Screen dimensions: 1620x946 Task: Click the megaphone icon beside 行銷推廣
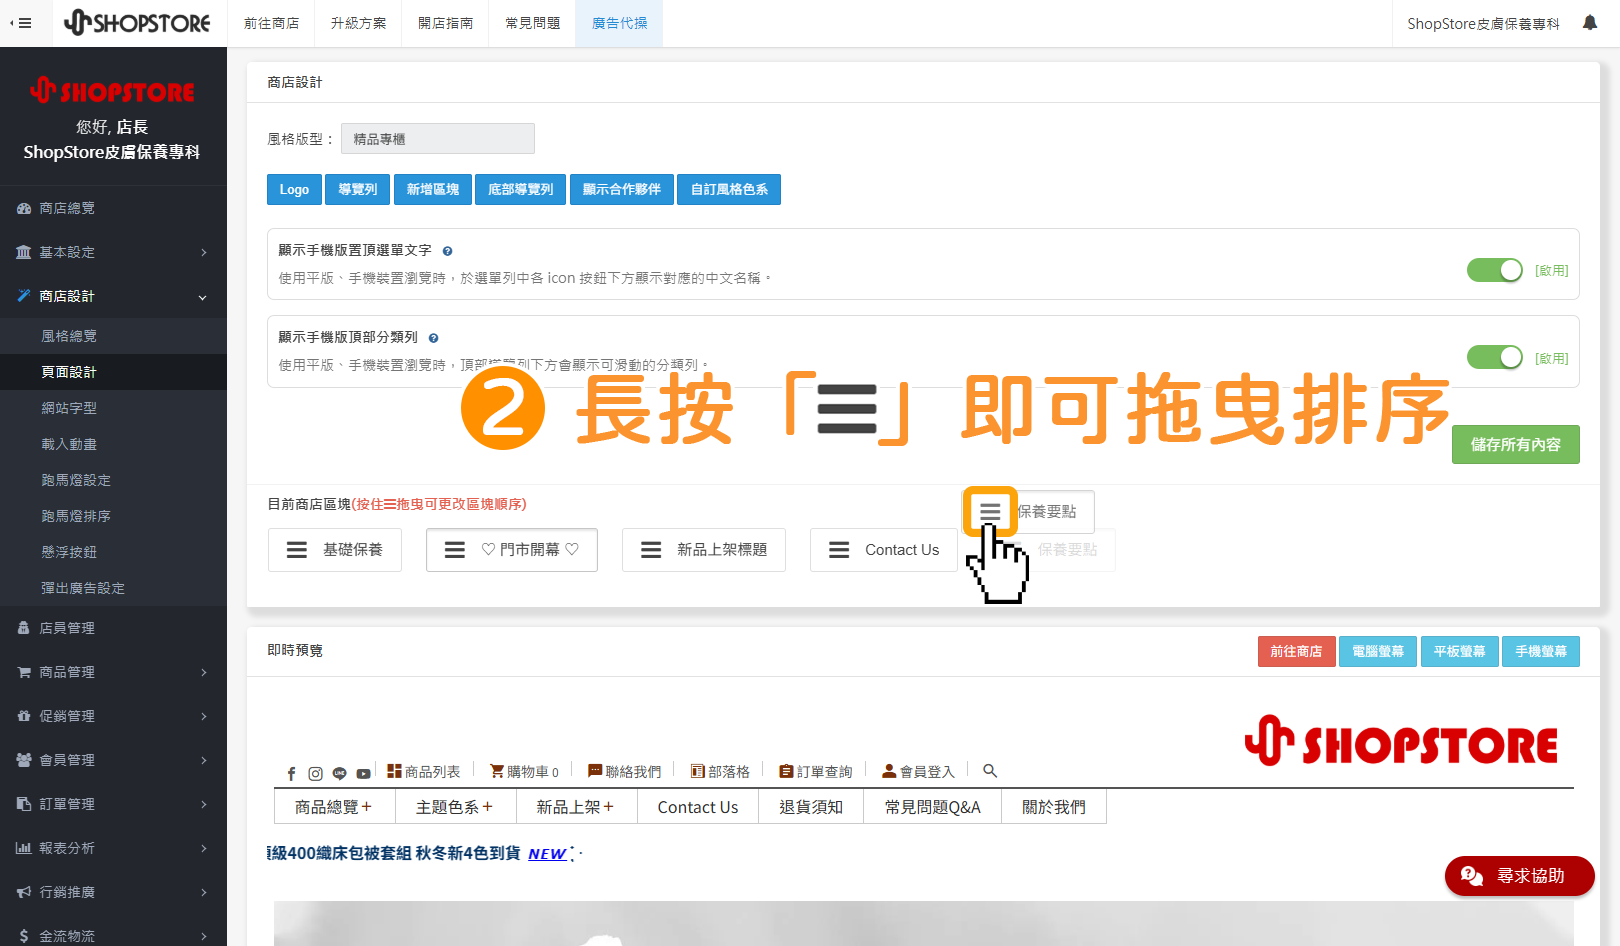click(24, 892)
